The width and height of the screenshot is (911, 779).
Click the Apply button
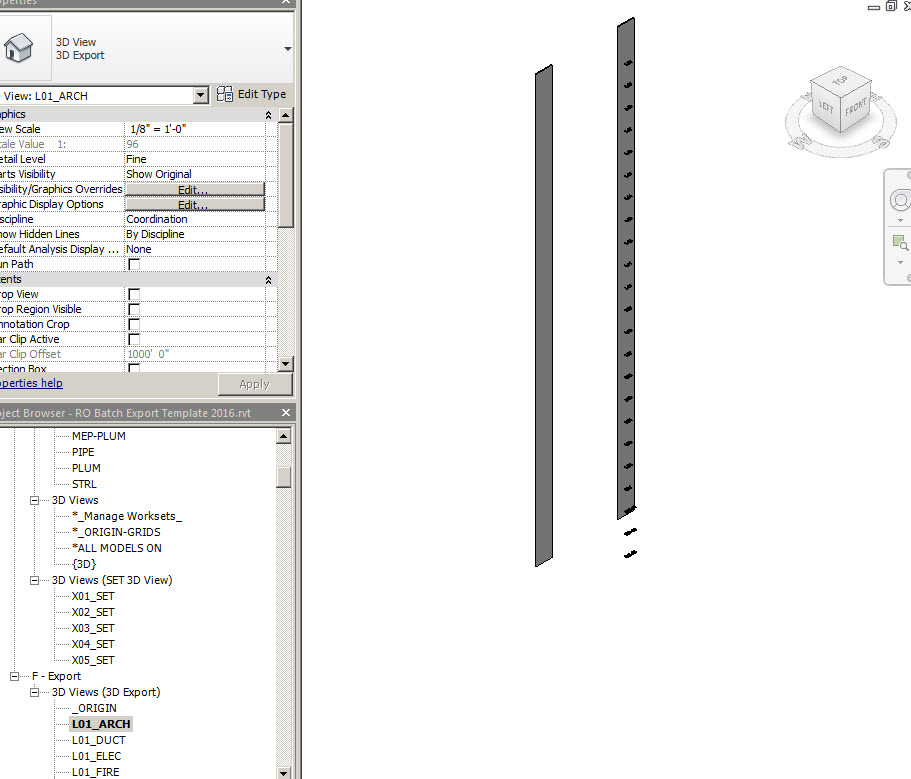255,385
